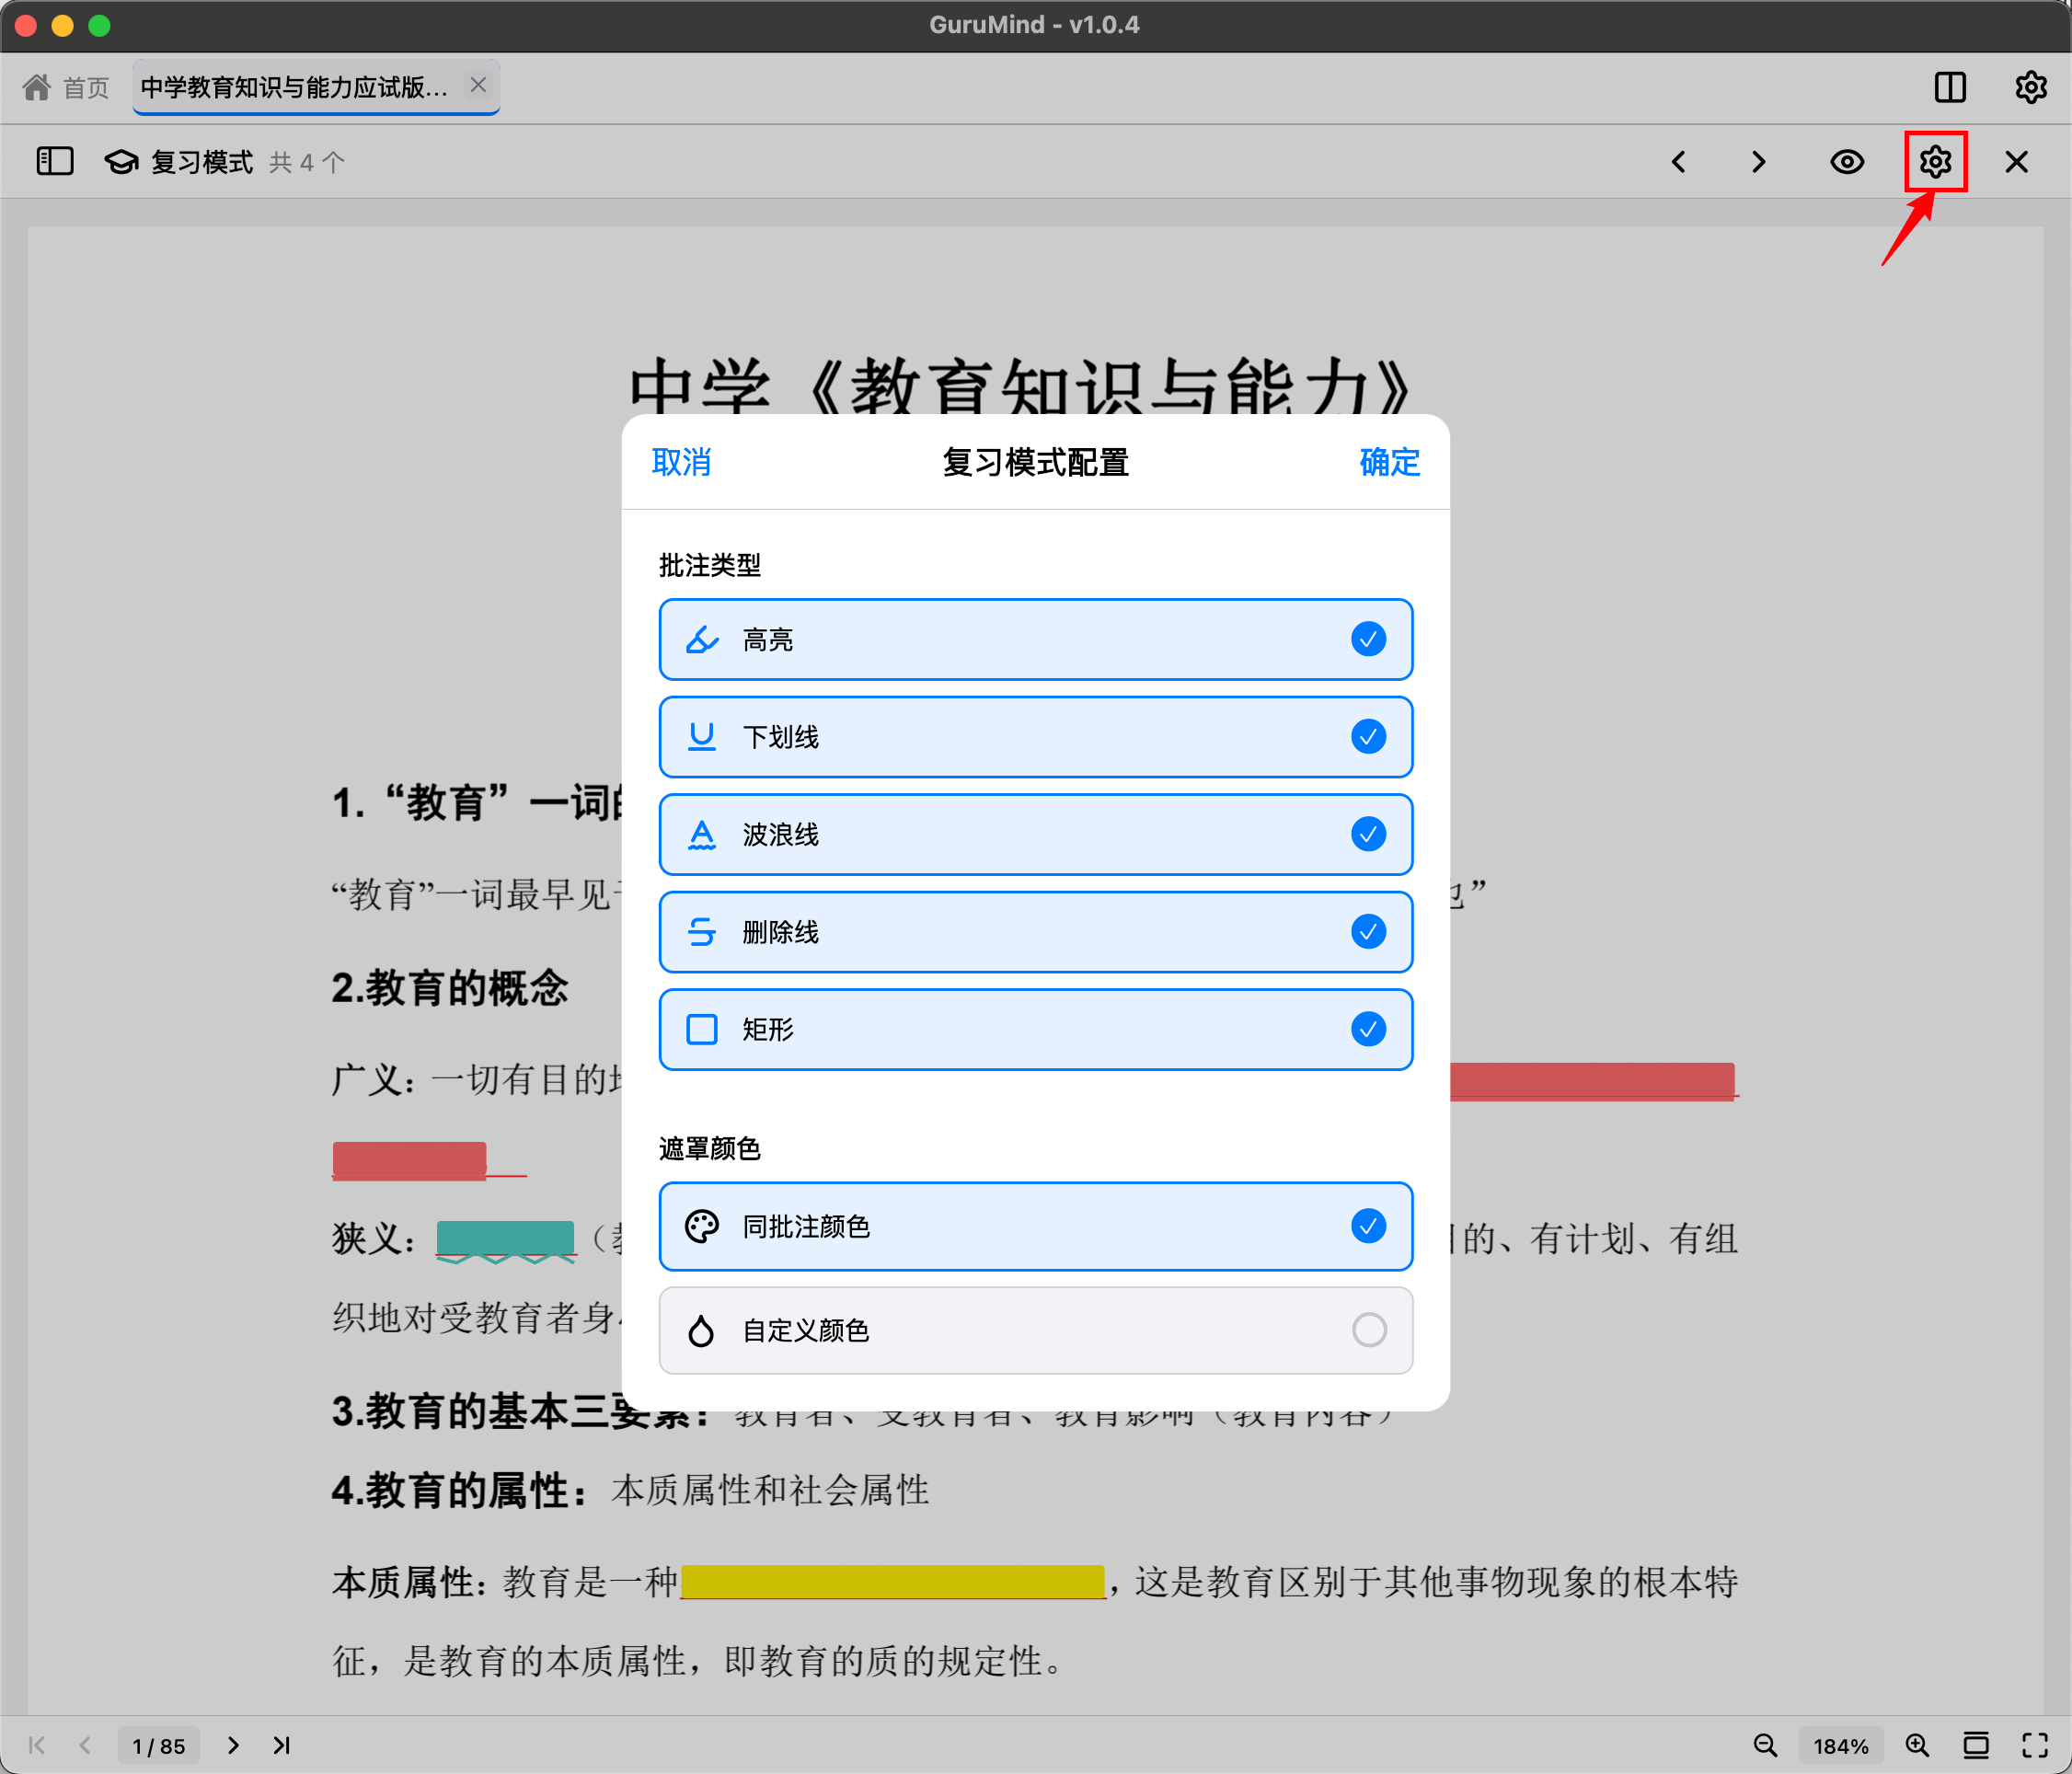This screenshot has width=2072, height=1774.
Task: Confirm settings by clicking 确定
Action: click(x=1388, y=463)
